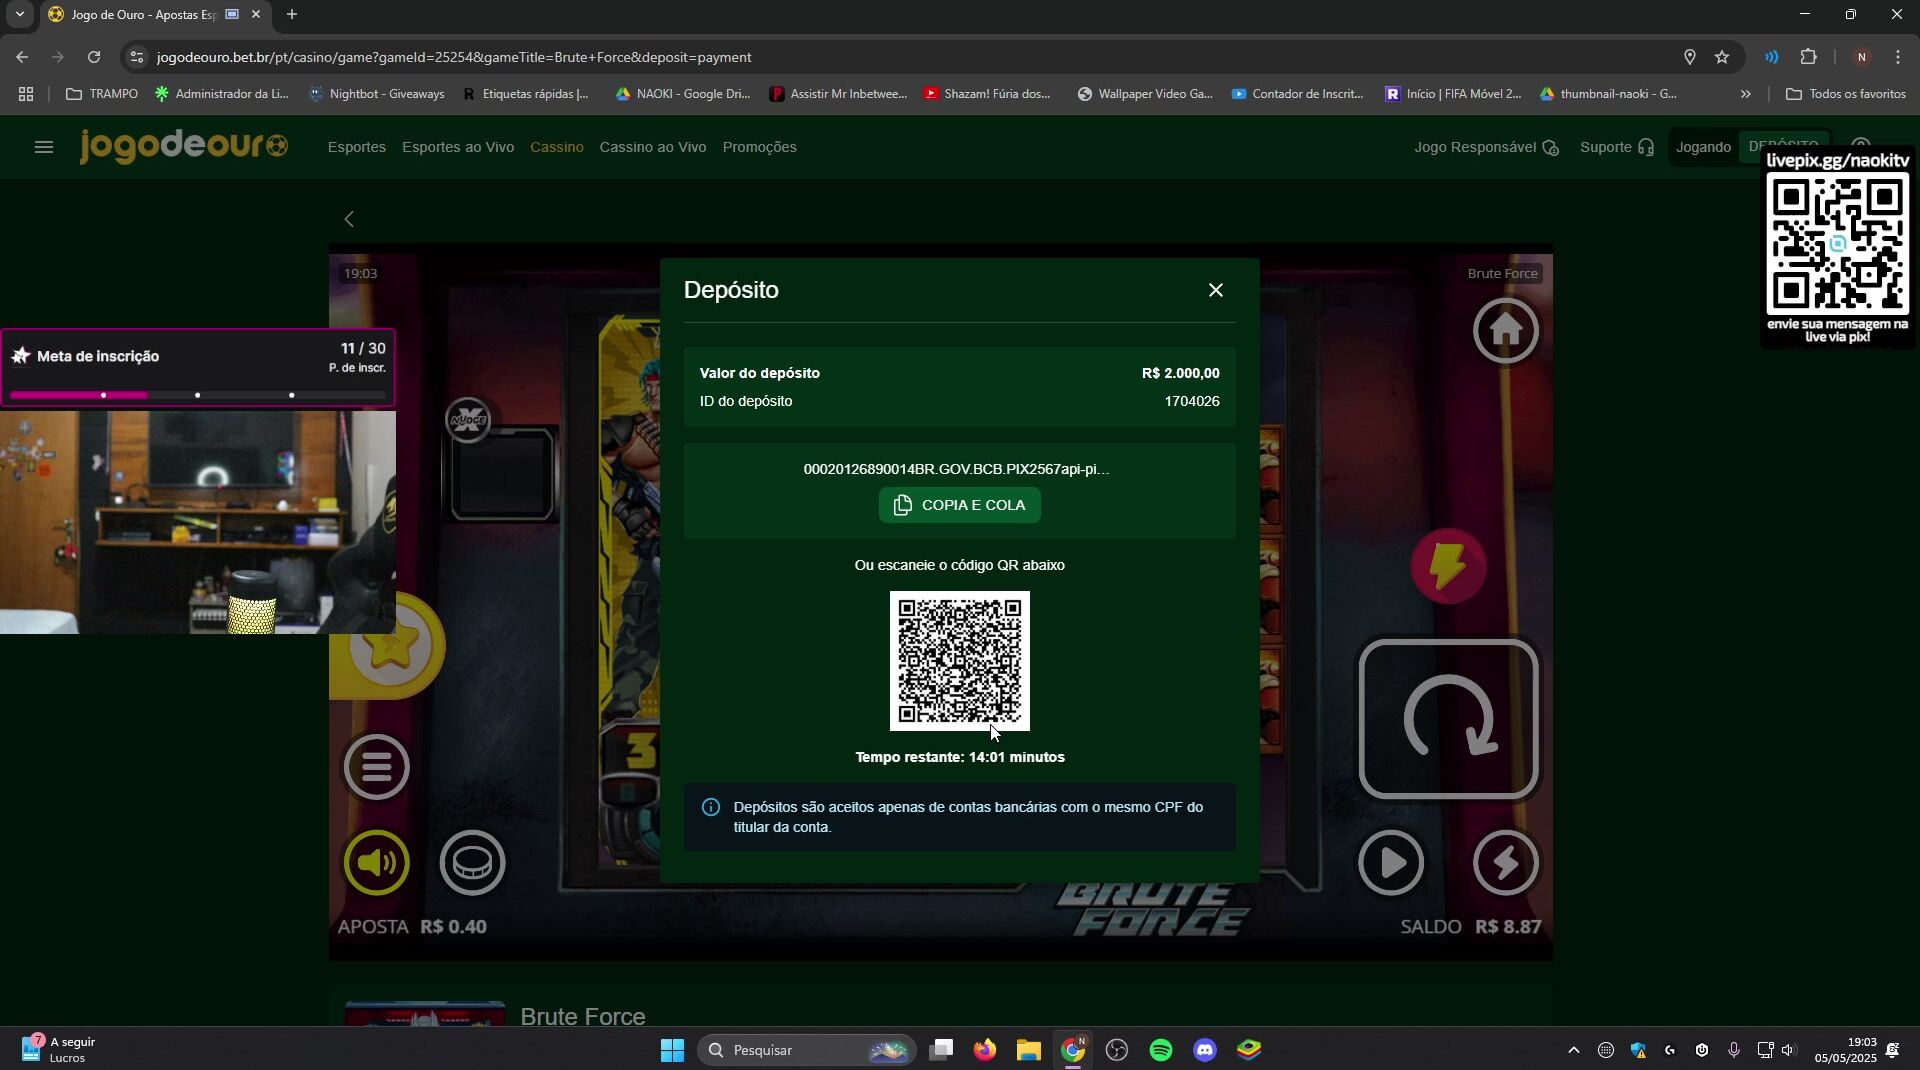
Task: Show hidden system tray icons
Action: point(1573,1050)
